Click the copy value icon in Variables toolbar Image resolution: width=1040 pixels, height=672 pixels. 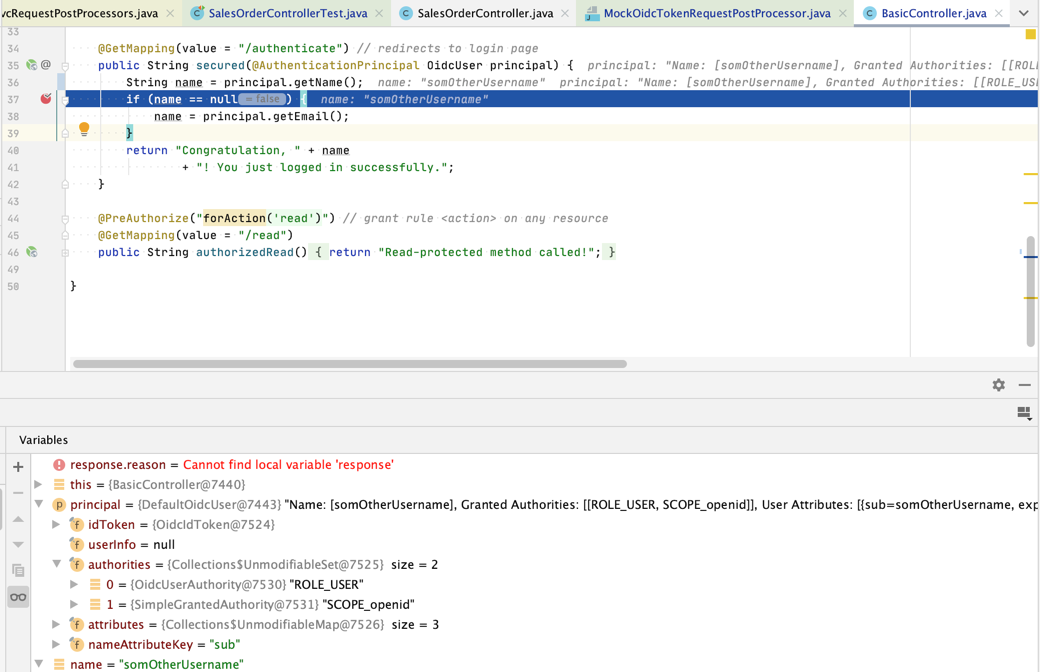(x=18, y=569)
